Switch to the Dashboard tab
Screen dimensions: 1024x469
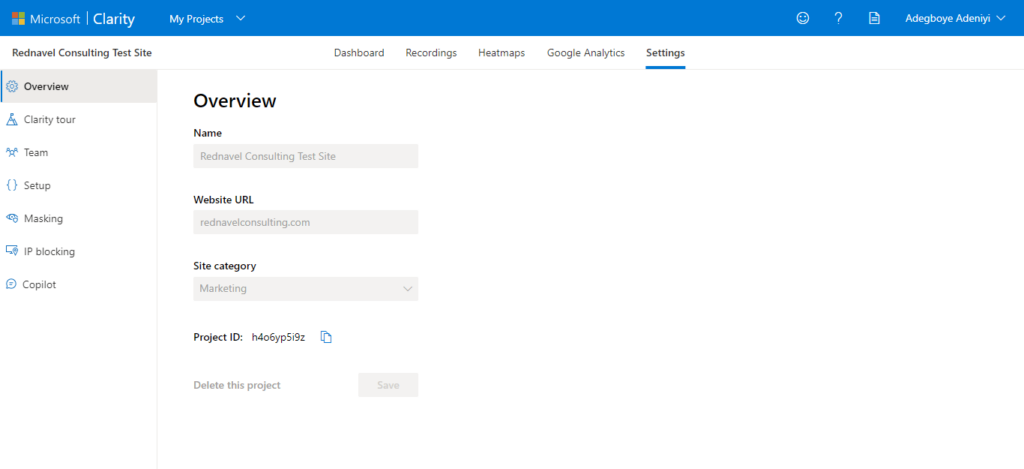[x=359, y=53]
